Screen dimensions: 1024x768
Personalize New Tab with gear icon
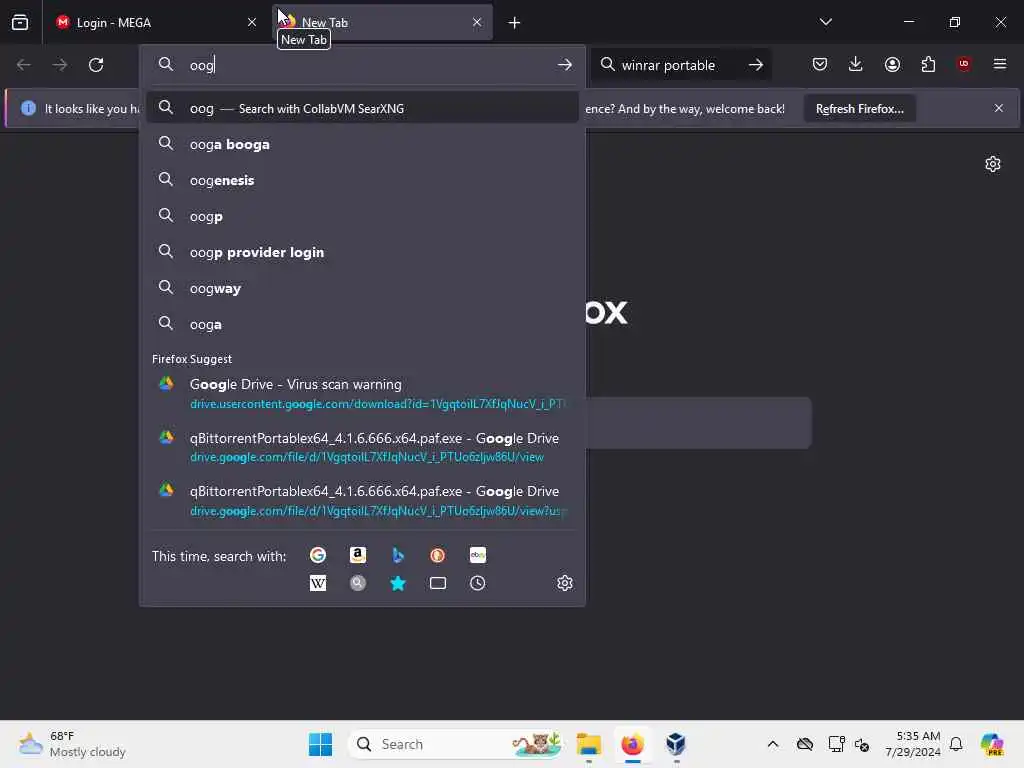[993, 164]
